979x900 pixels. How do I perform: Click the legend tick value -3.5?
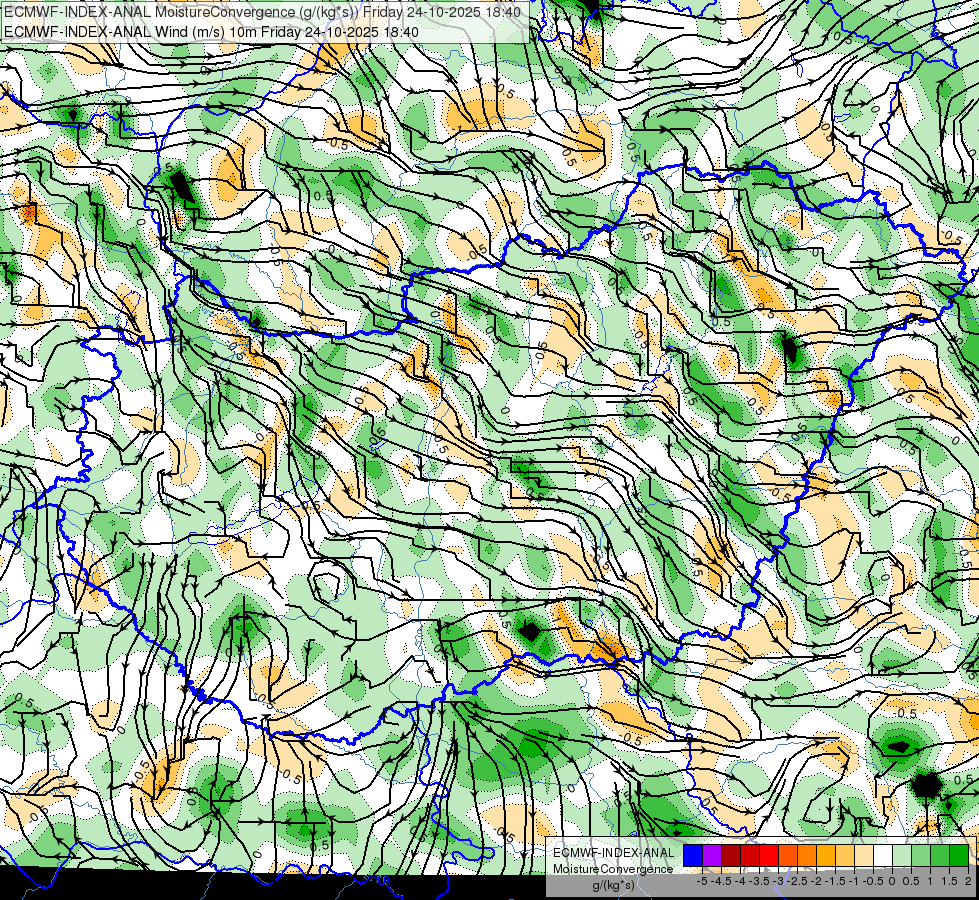759,881
